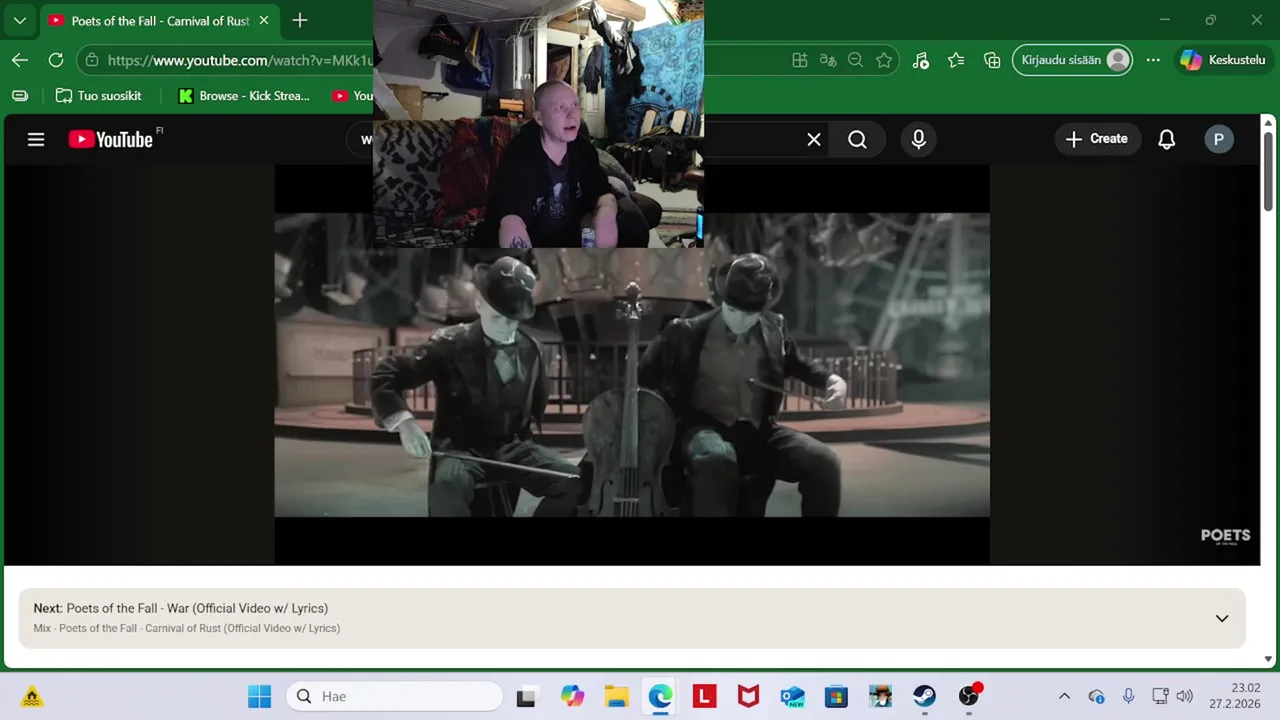
Task: Click the taskbar Hae search box
Action: click(x=394, y=696)
